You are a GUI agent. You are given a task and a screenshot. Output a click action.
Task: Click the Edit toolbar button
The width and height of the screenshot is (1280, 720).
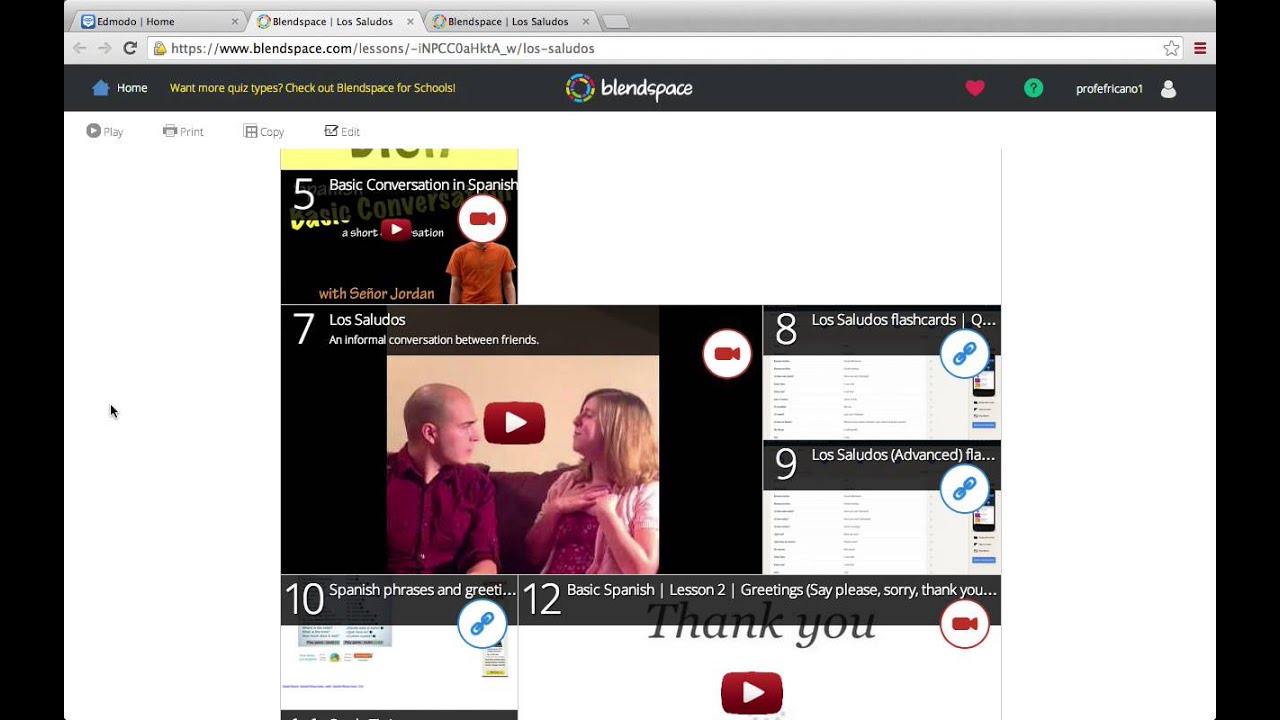point(342,131)
